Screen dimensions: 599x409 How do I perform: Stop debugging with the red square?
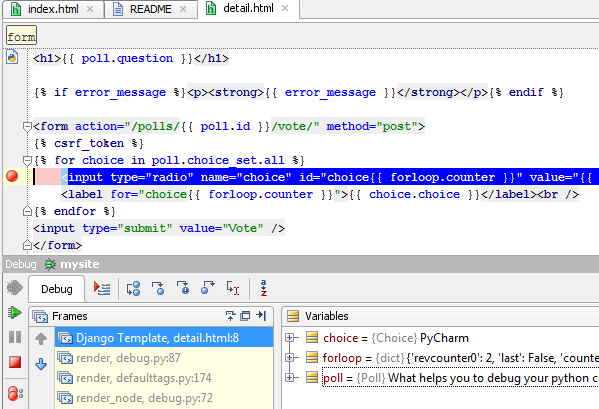15,362
